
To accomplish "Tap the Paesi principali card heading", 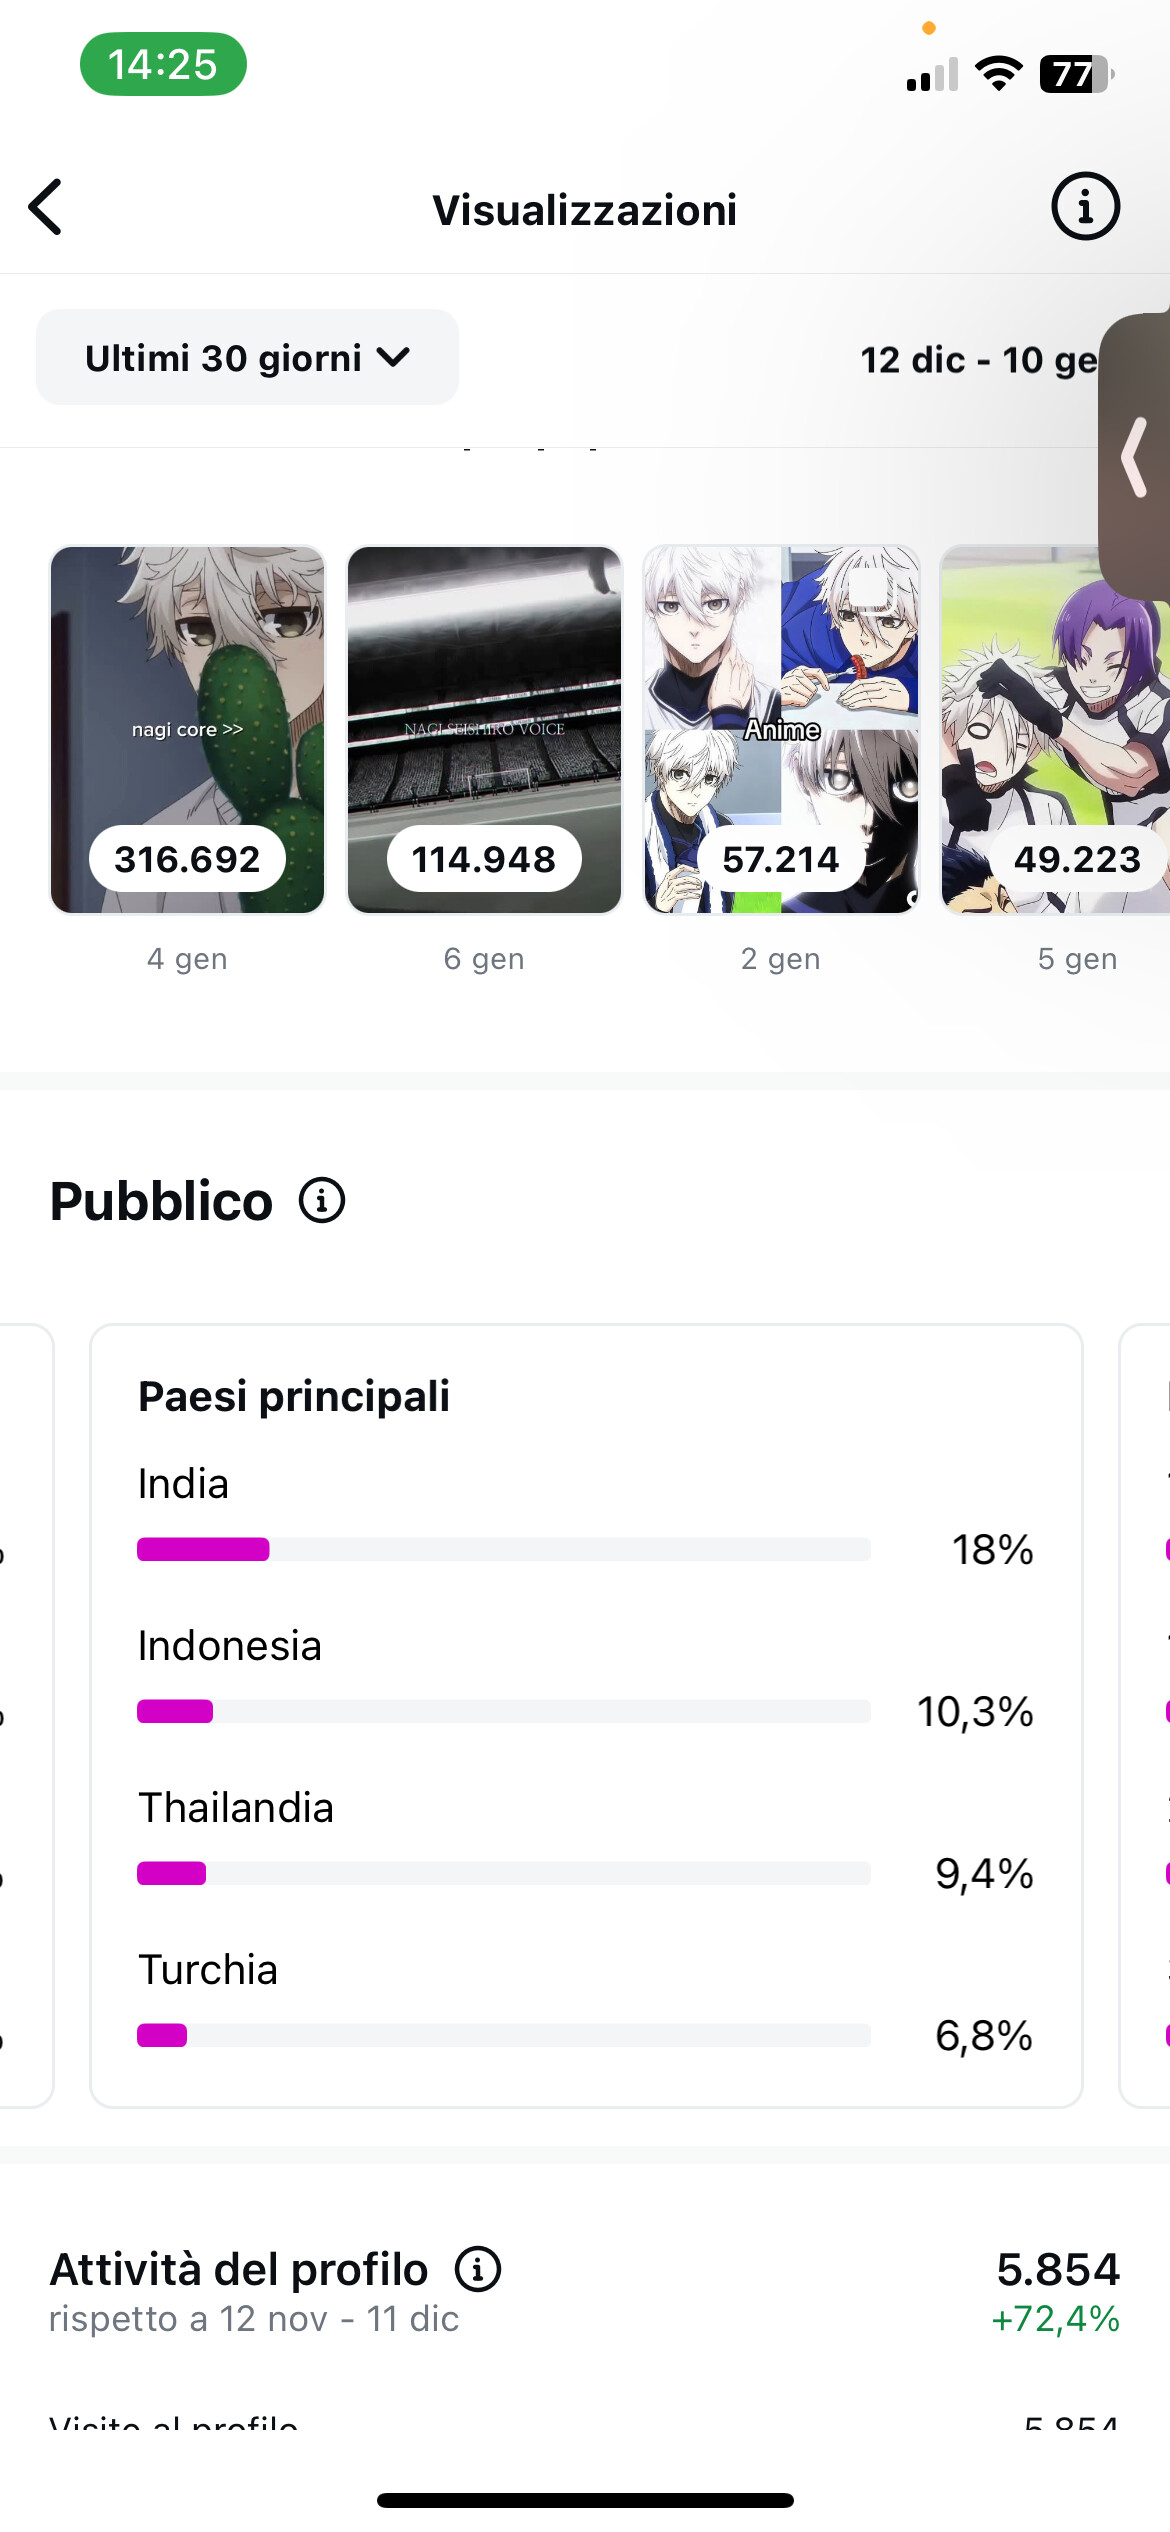I will pyautogui.click(x=294, y=1396).
